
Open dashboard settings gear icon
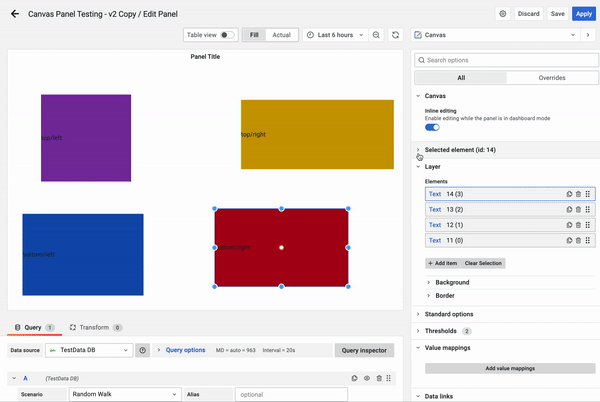tap(502, 14)
